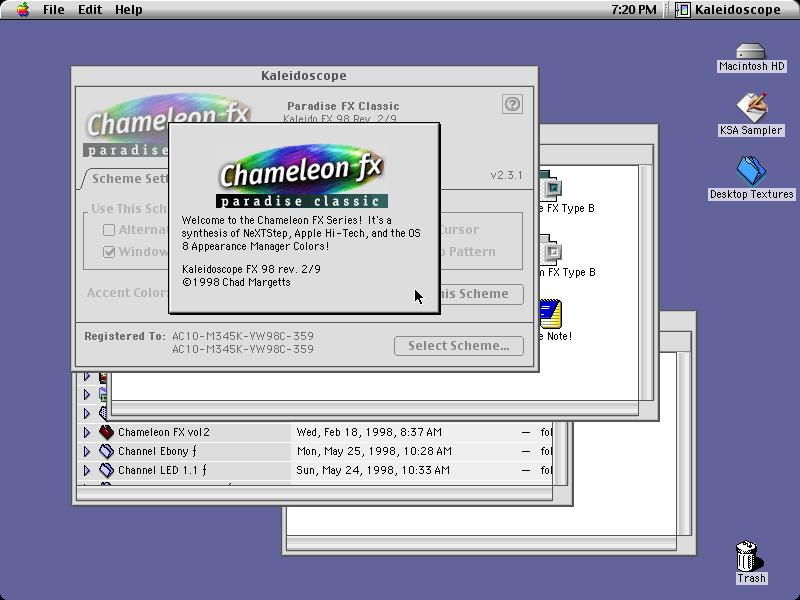
Task: Select the Desktop Textures folder icon
Action: (x=751, y=171)
